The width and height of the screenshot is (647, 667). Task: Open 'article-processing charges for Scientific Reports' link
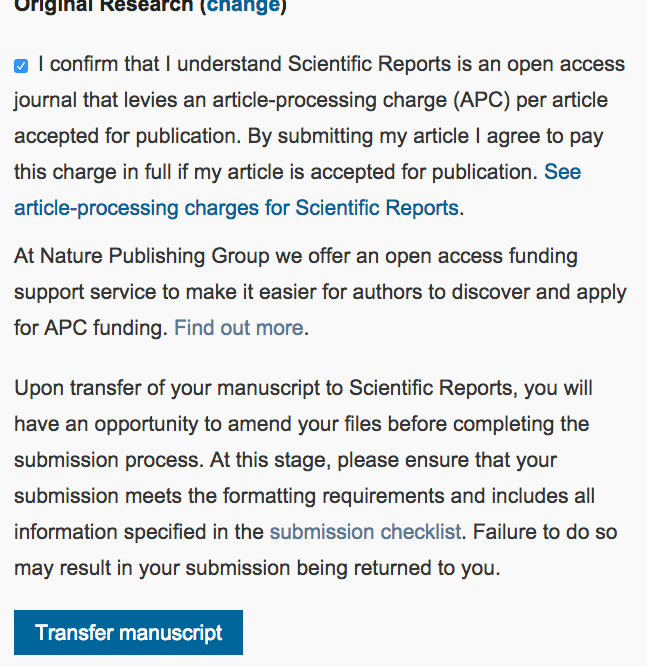(236, 208)
